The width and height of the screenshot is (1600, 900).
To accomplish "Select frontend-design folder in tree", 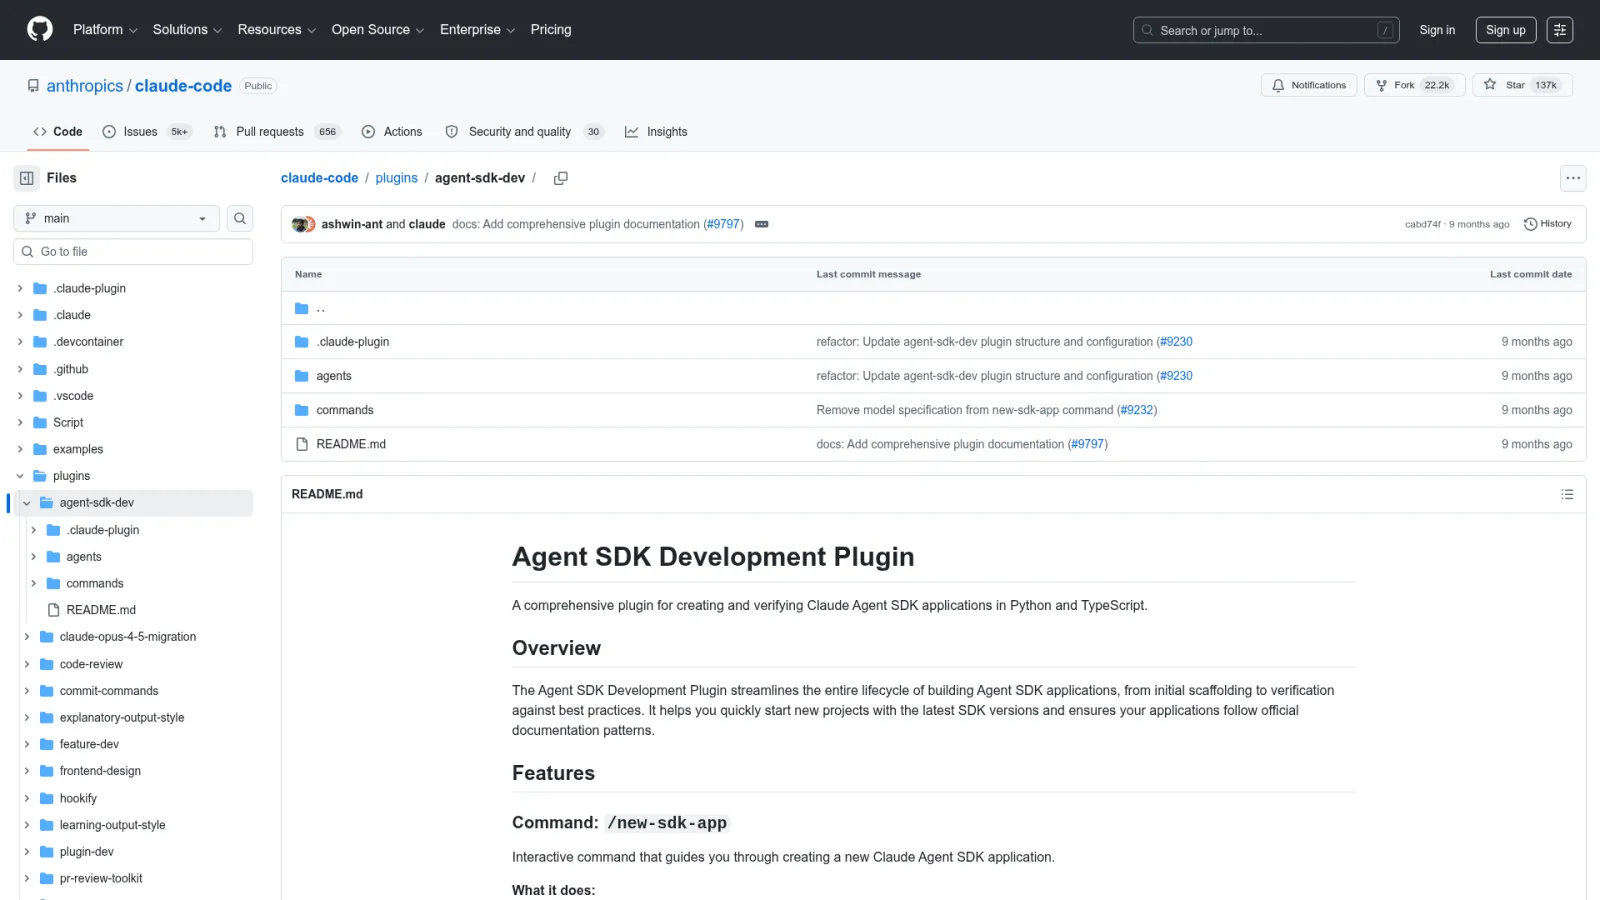I will click(100, 771).
